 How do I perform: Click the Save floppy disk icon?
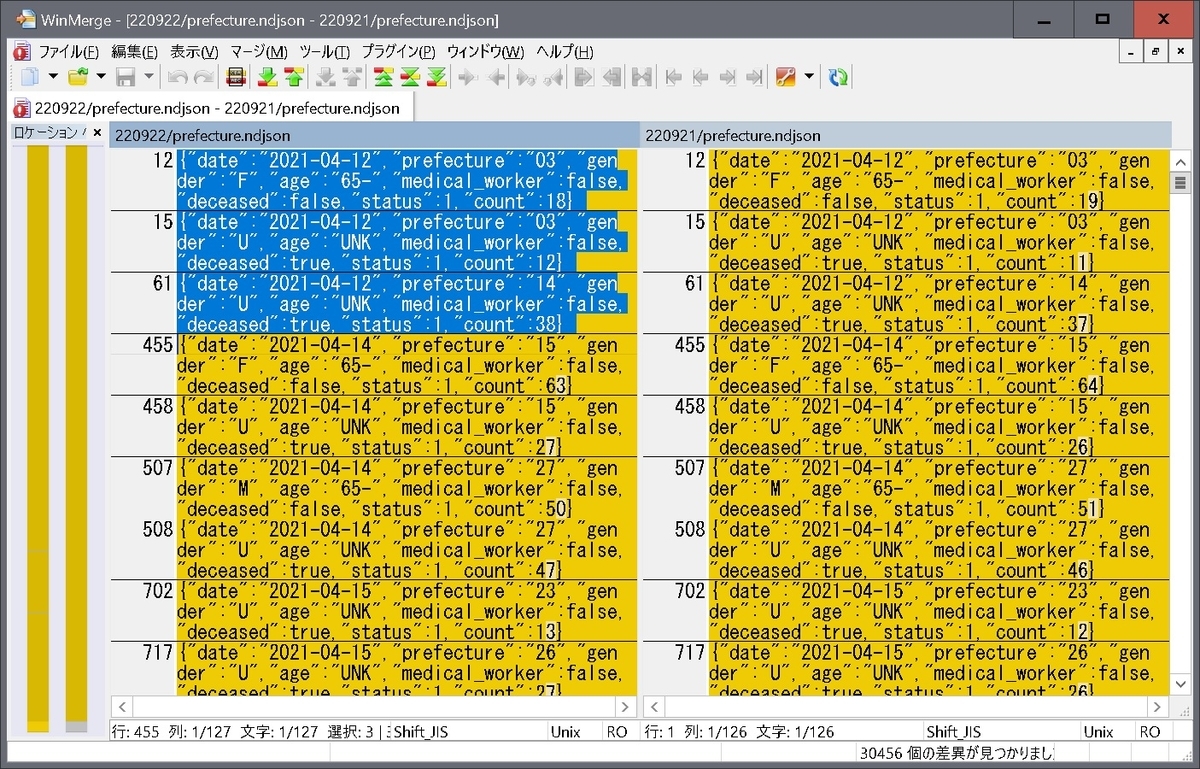(126, 77)
